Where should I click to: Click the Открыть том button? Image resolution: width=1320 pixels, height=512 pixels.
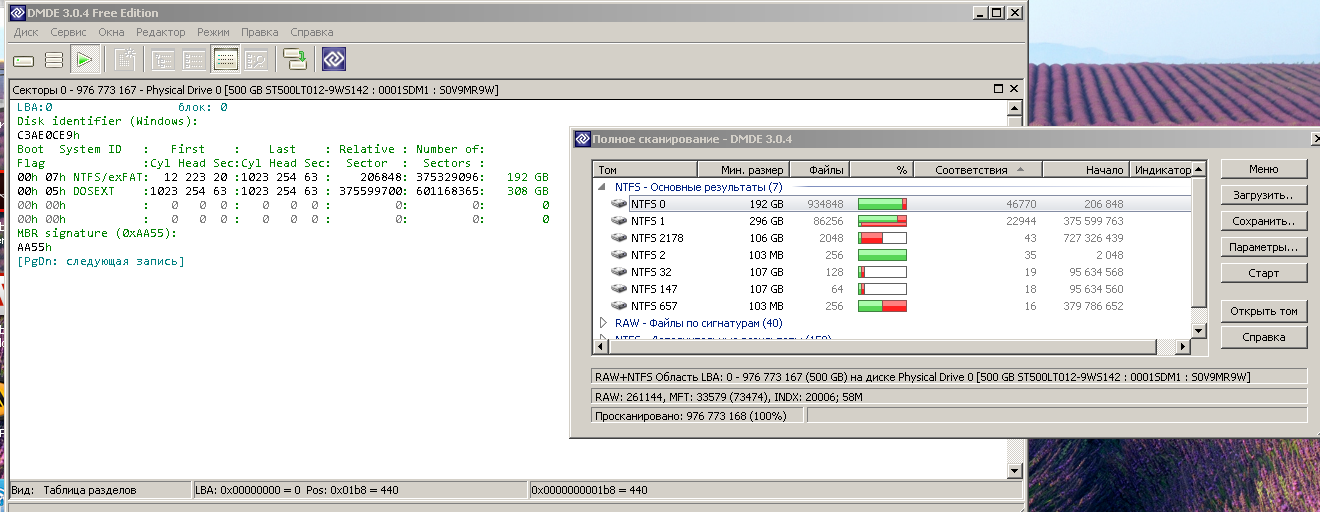(1263, 311)
